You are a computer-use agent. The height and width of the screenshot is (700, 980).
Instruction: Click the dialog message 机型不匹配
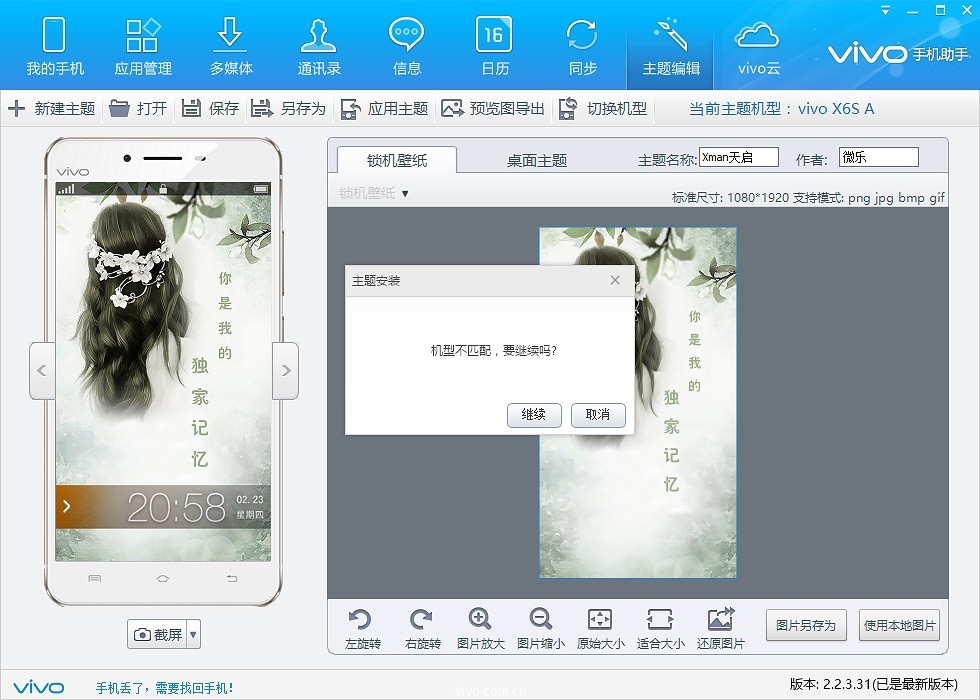(x=494, y=350)
